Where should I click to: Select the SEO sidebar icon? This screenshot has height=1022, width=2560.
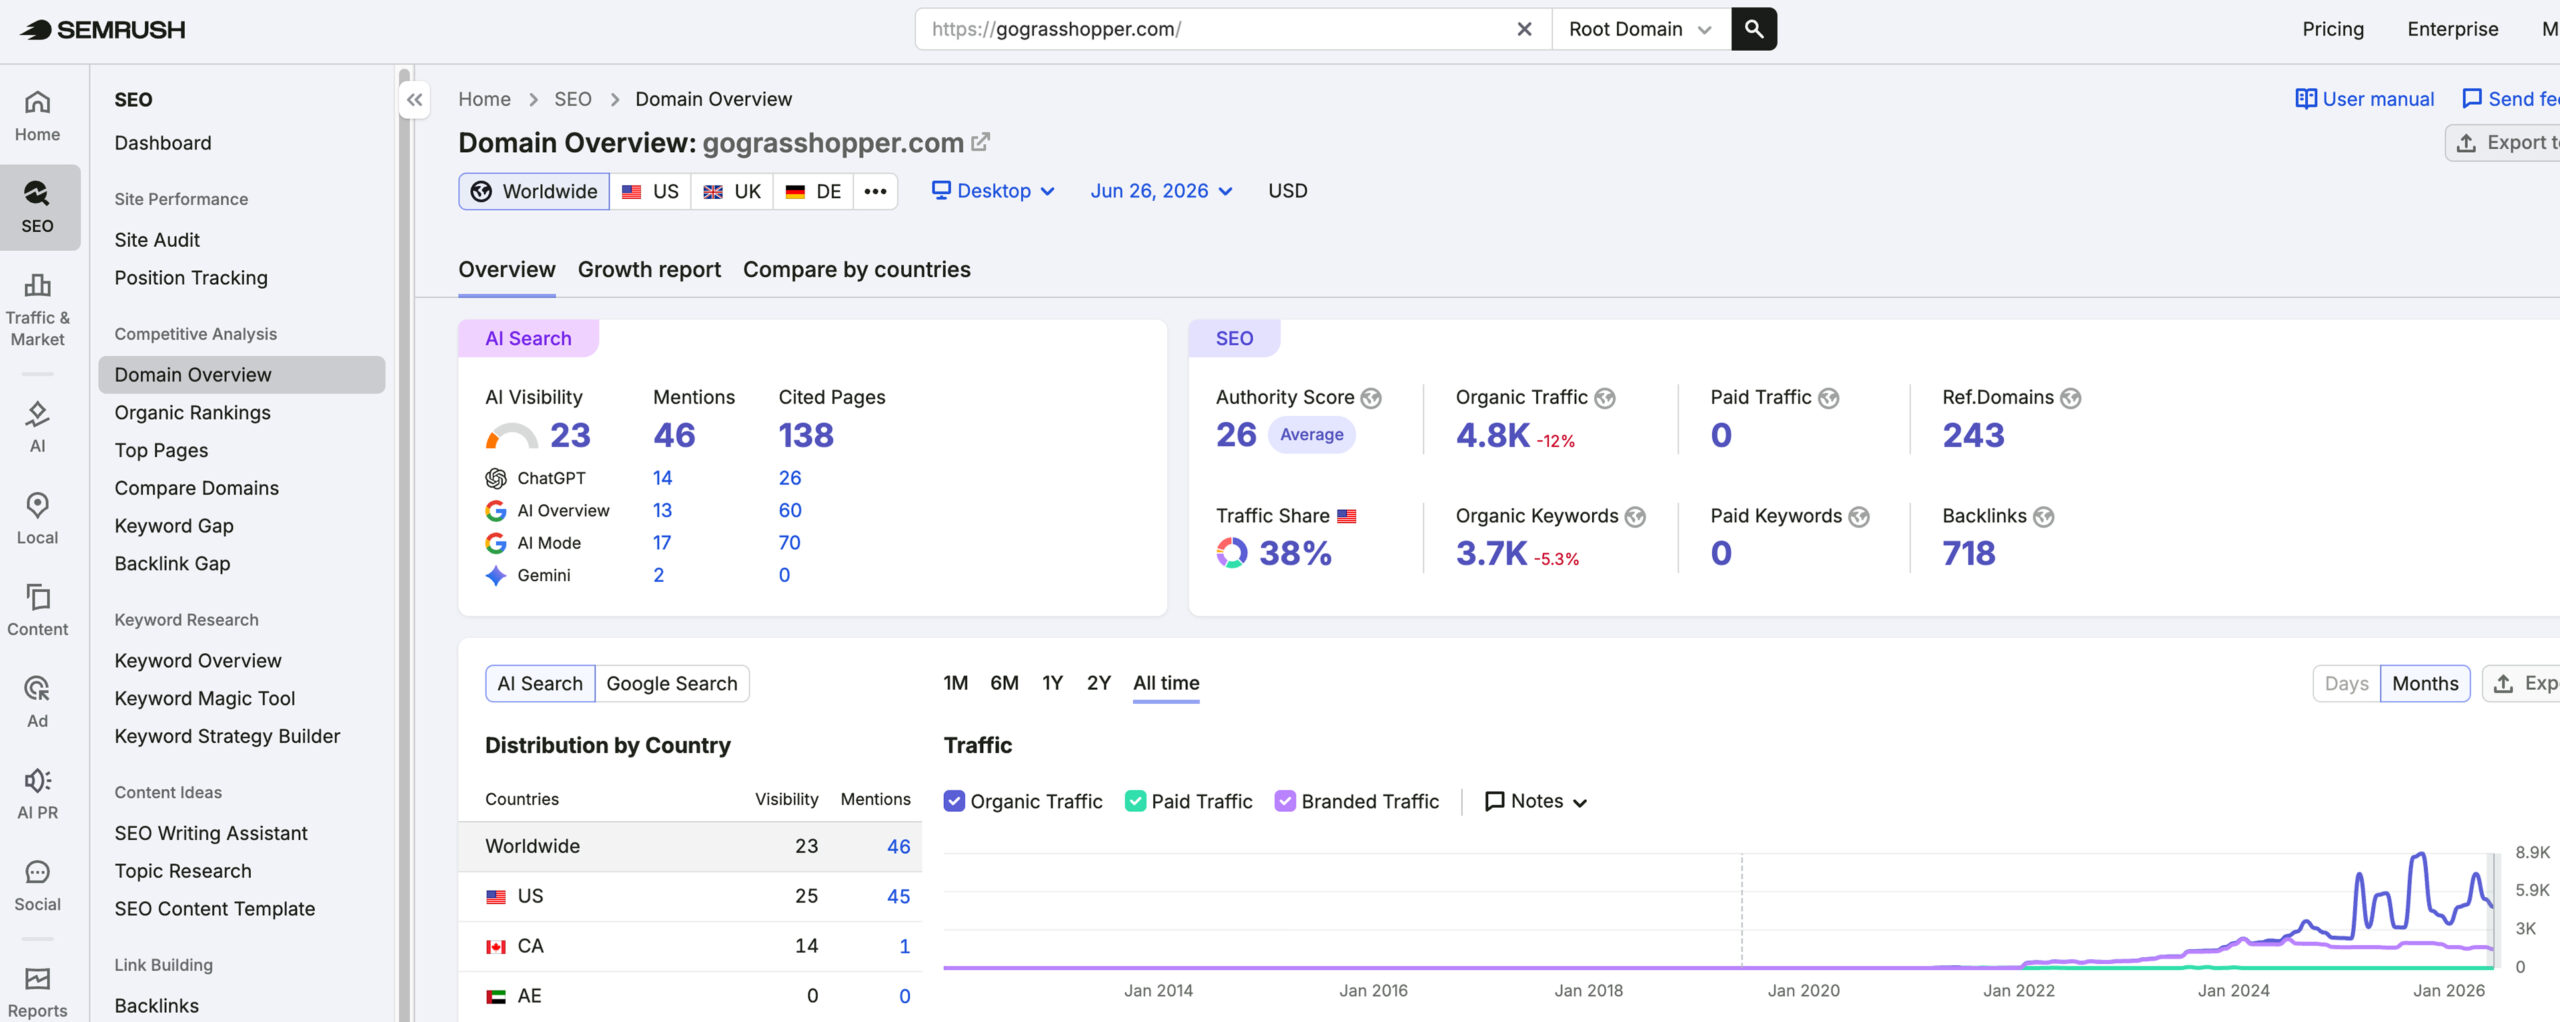point(37,208)
